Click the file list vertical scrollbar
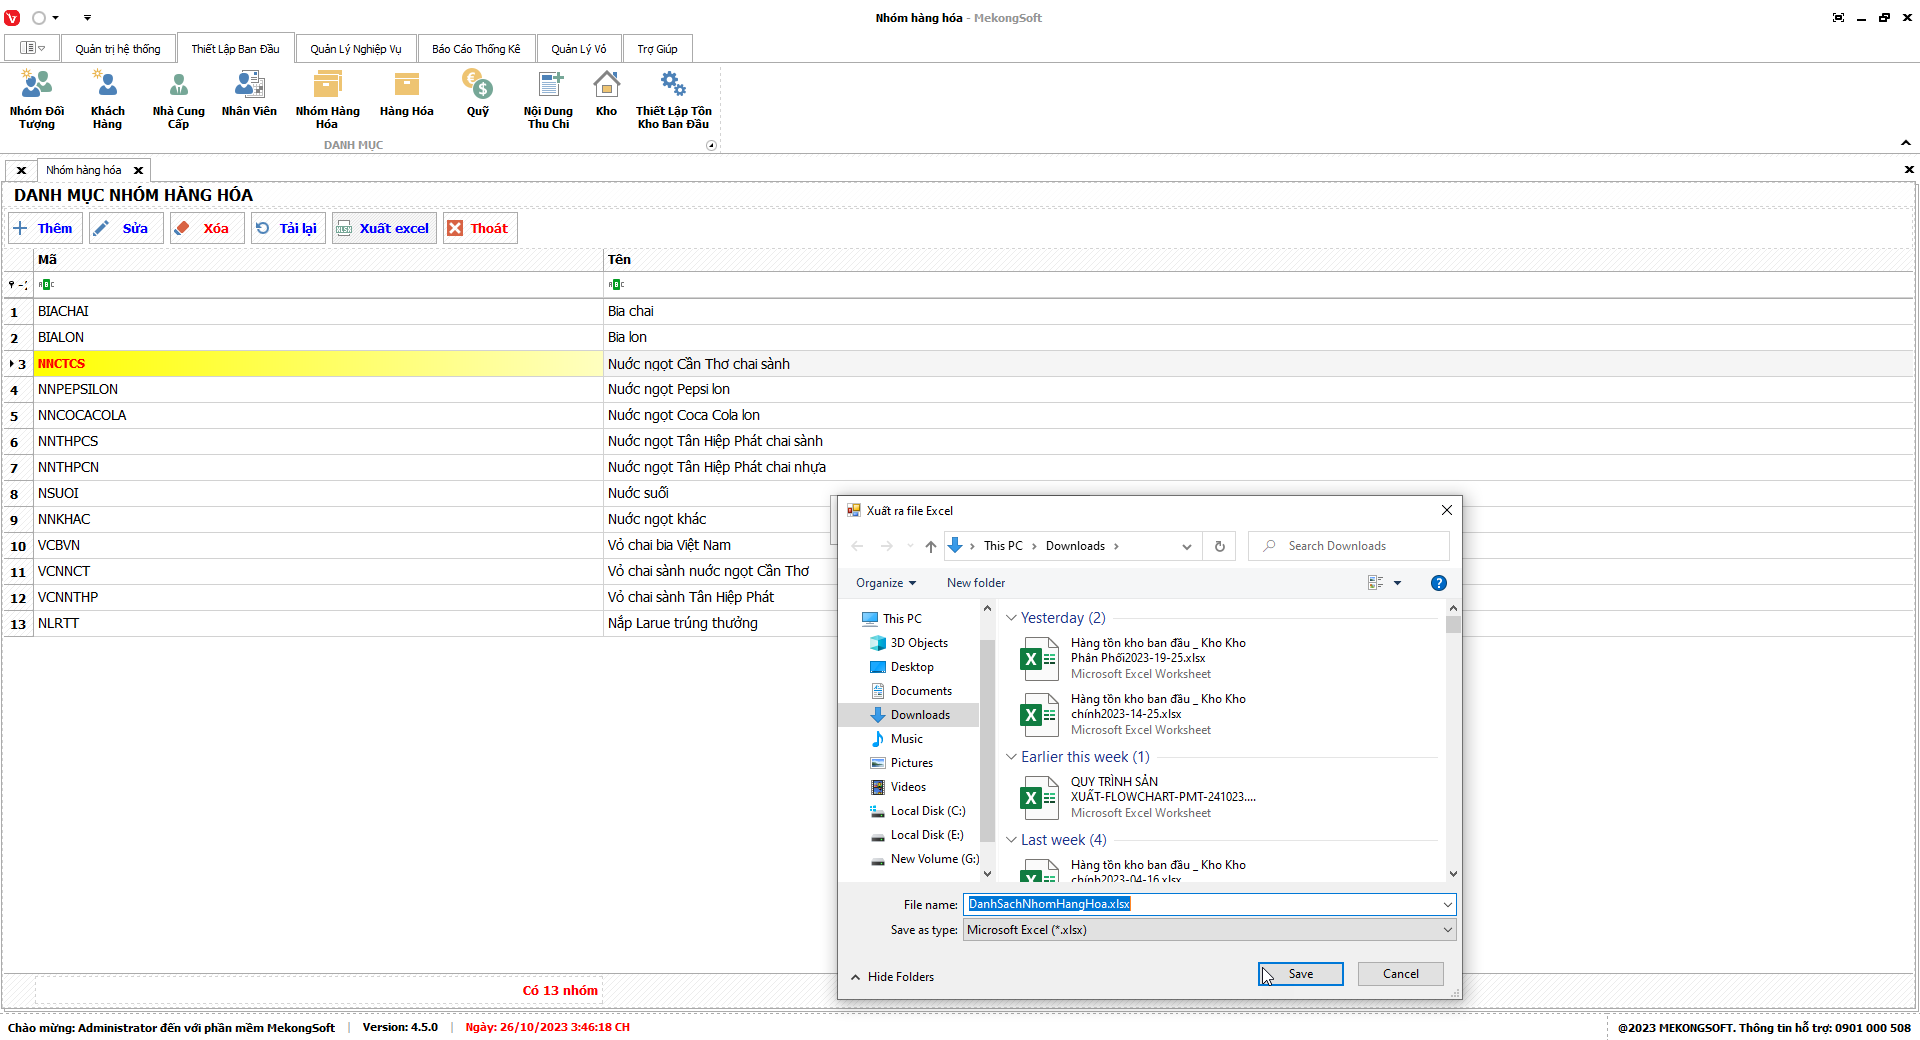The width and height of the screenshot is (1920, 1040). [x=1453, y=740]
